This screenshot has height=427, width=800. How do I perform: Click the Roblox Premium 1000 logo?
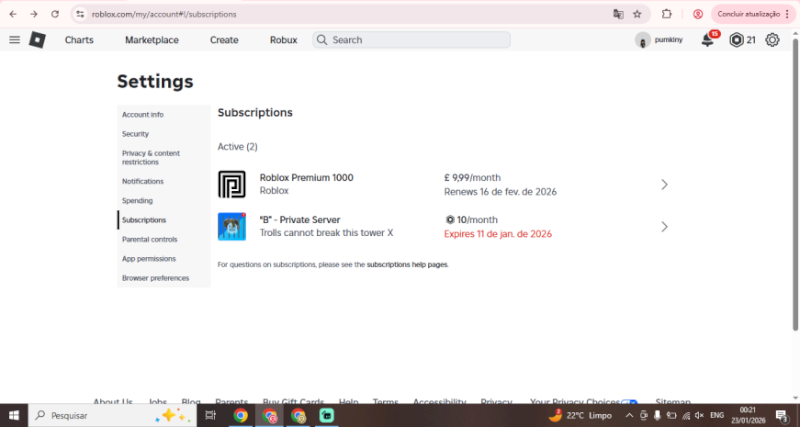[x=232, y=184]
